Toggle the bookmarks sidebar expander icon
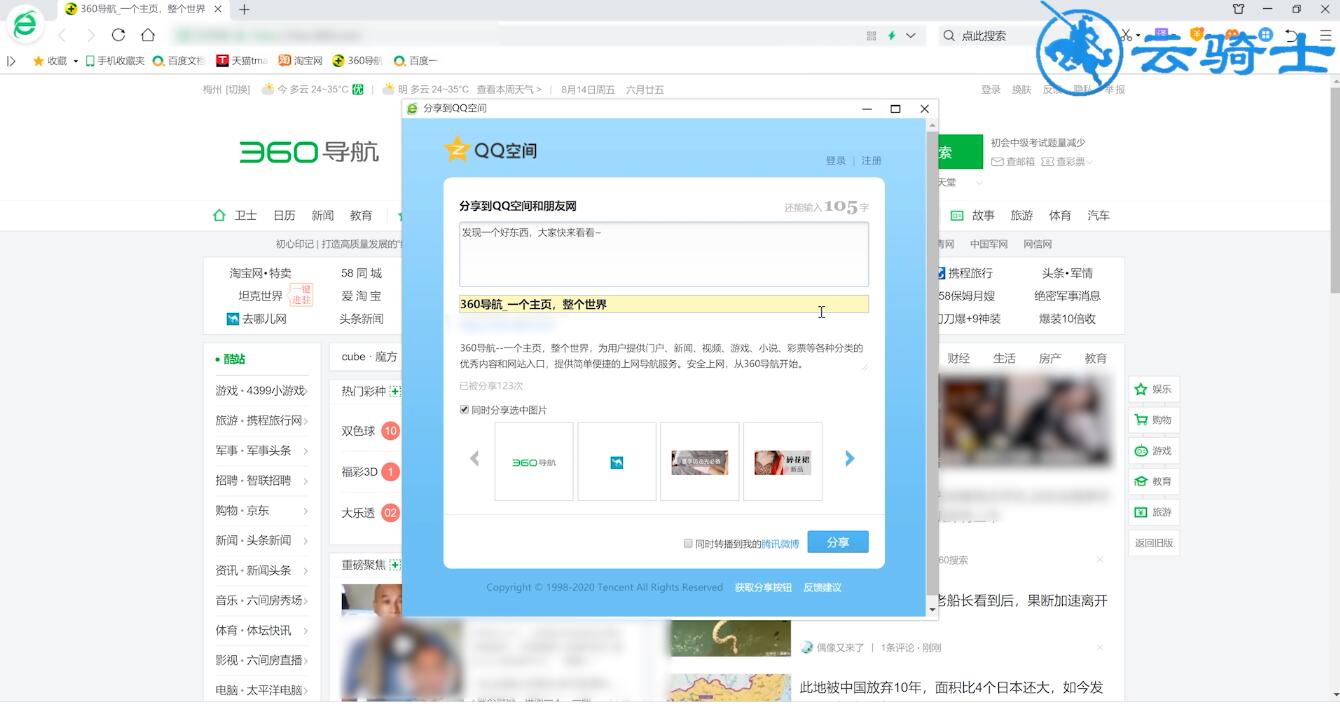The width and height of the screenshot is (1340, 704). pos(12,61)
